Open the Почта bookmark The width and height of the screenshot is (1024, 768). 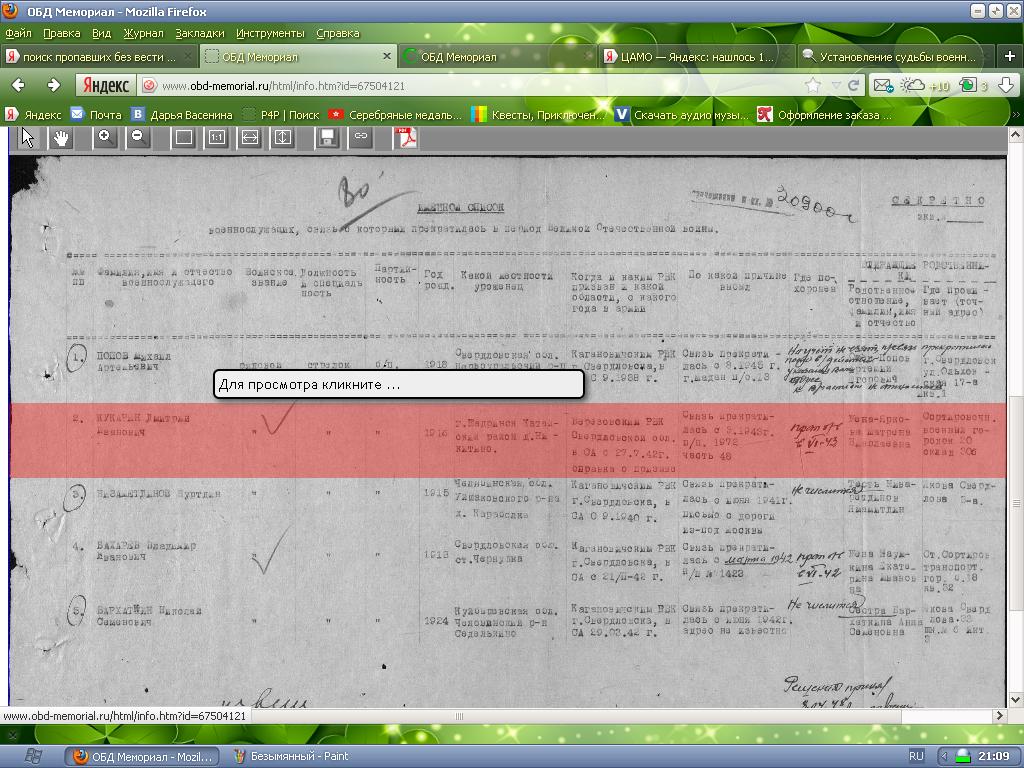(96, 115)
